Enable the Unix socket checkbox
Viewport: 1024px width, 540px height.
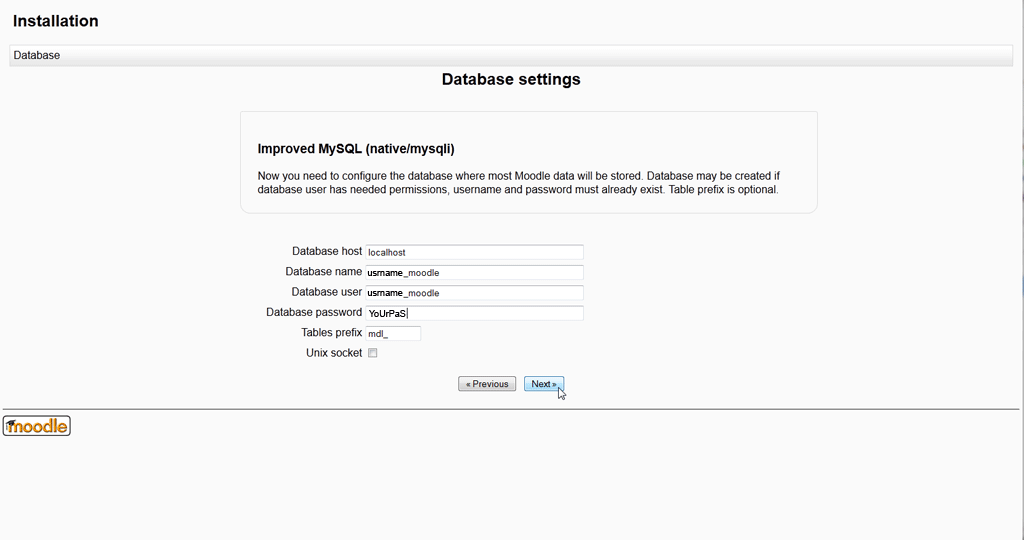pyautogui.click(x=373, y=353)
